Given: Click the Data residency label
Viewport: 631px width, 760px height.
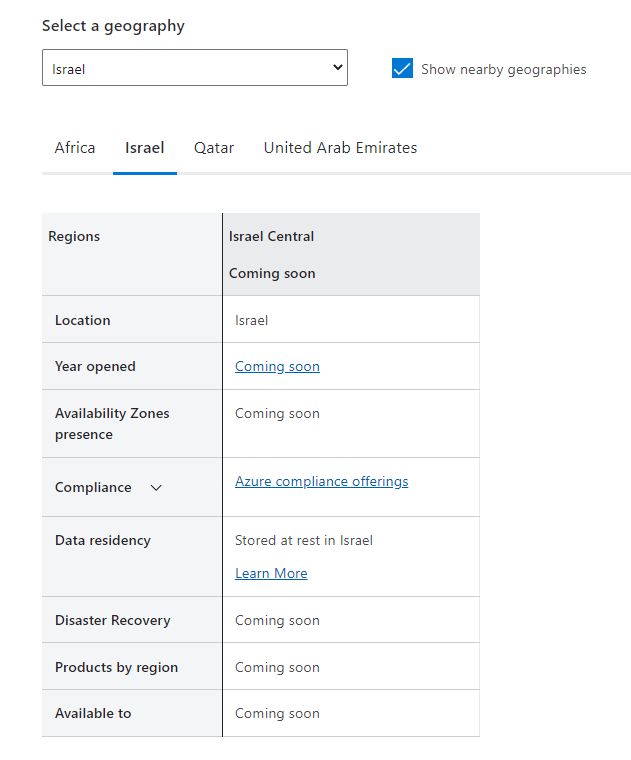Looking at the screenshot, I should tap(103, 540).
